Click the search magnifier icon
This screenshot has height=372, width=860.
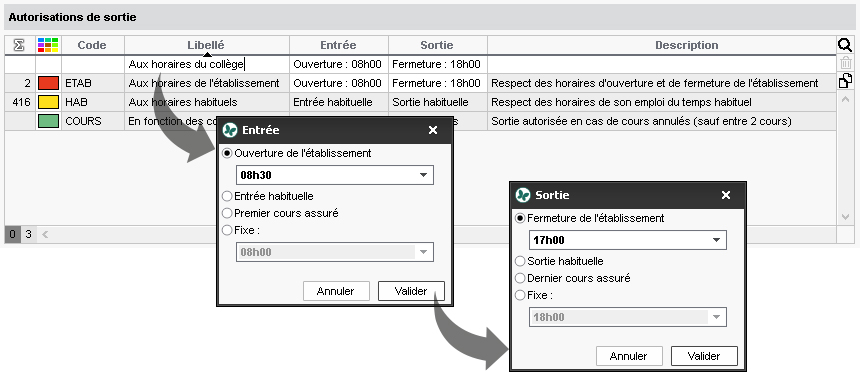pyautogui.click(x=845, y=46)
